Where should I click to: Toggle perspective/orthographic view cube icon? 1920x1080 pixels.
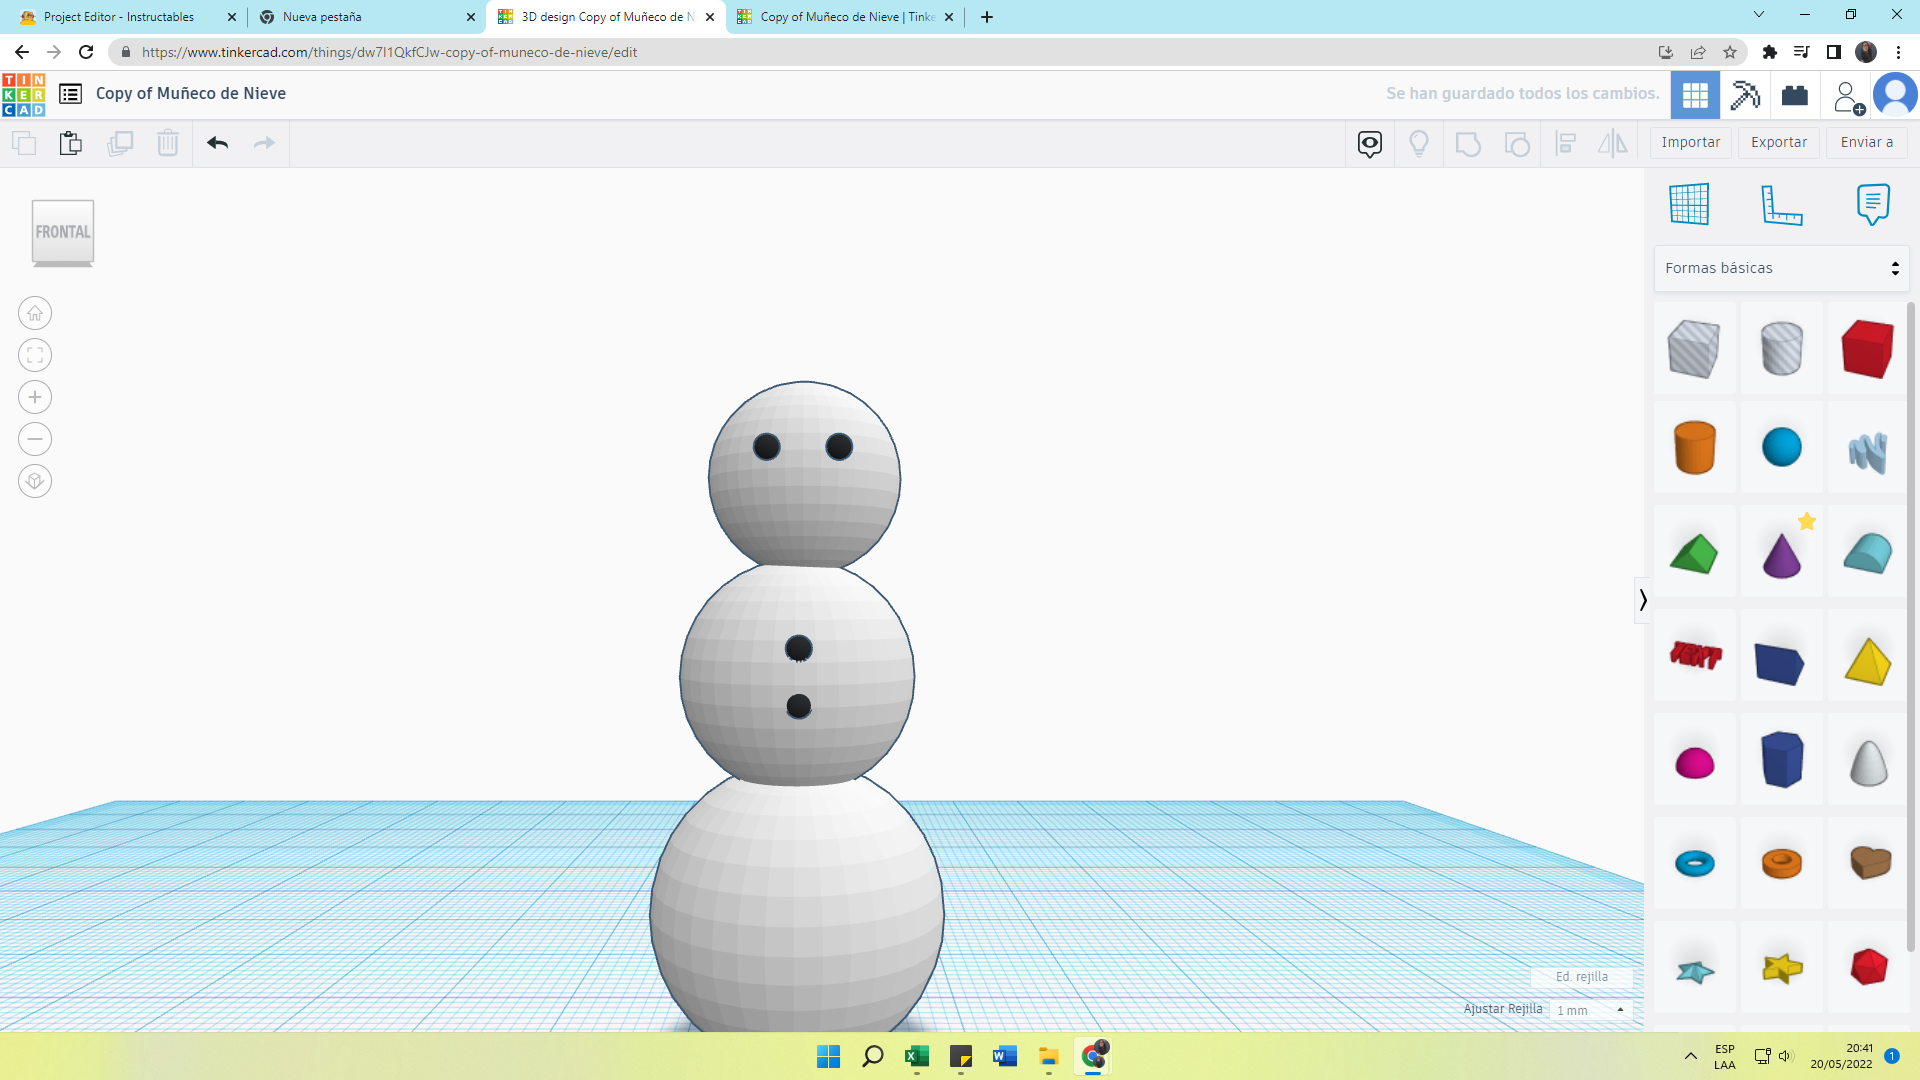[x=35, y=481]
